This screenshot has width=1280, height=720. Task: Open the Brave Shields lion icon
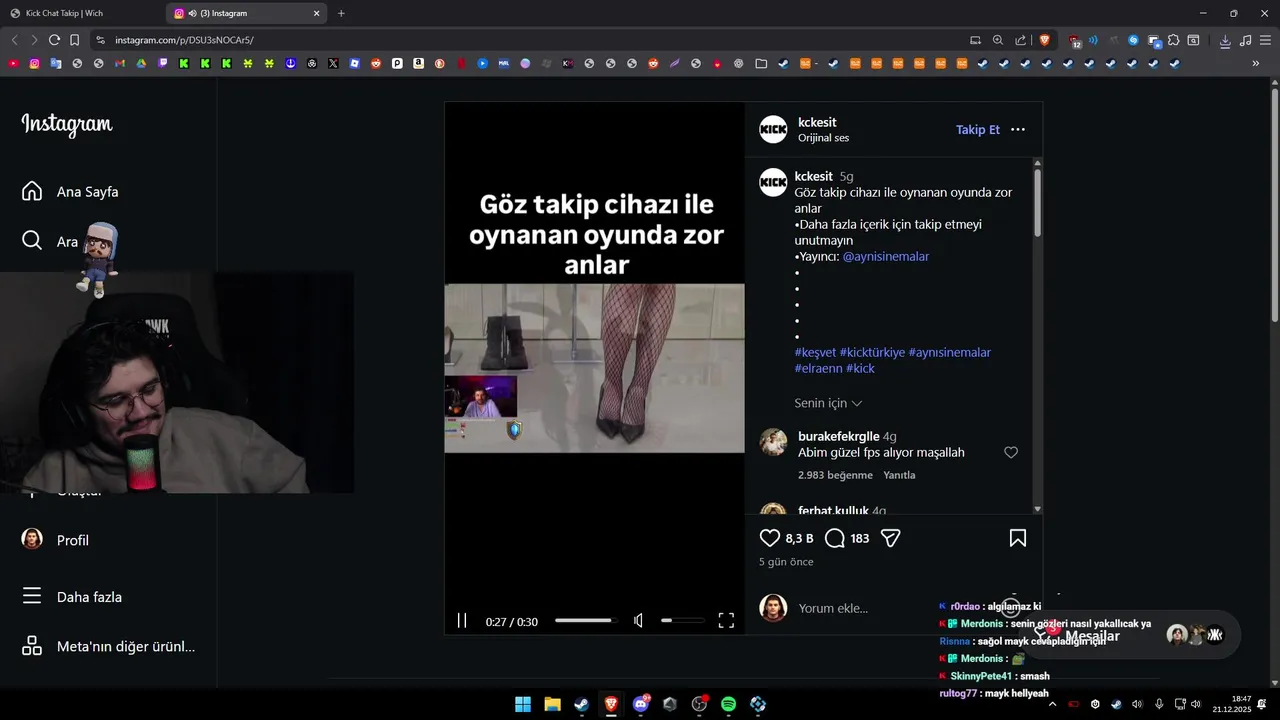point(1044,40)
